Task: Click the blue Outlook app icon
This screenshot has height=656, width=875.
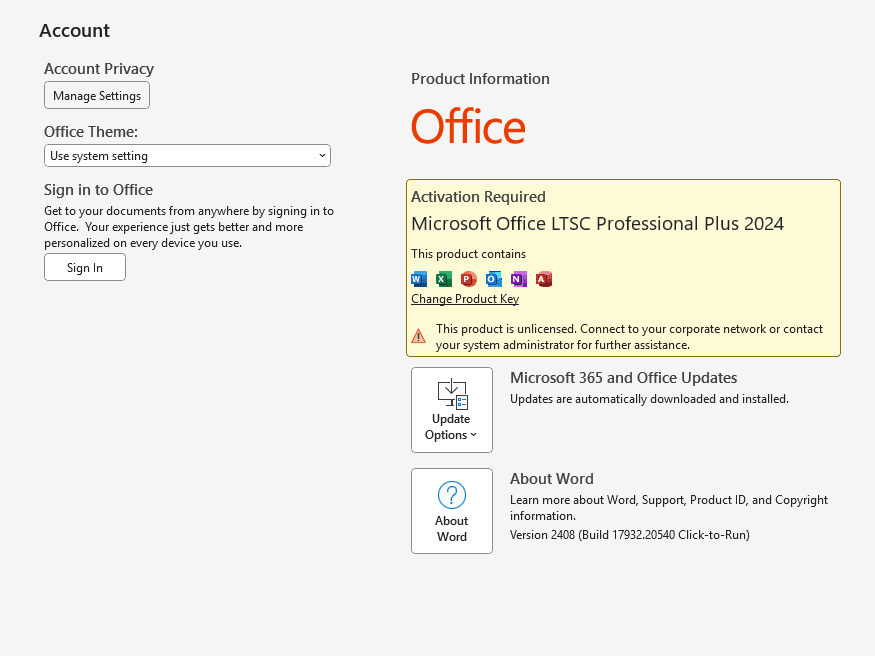Action: pos(494,279)
